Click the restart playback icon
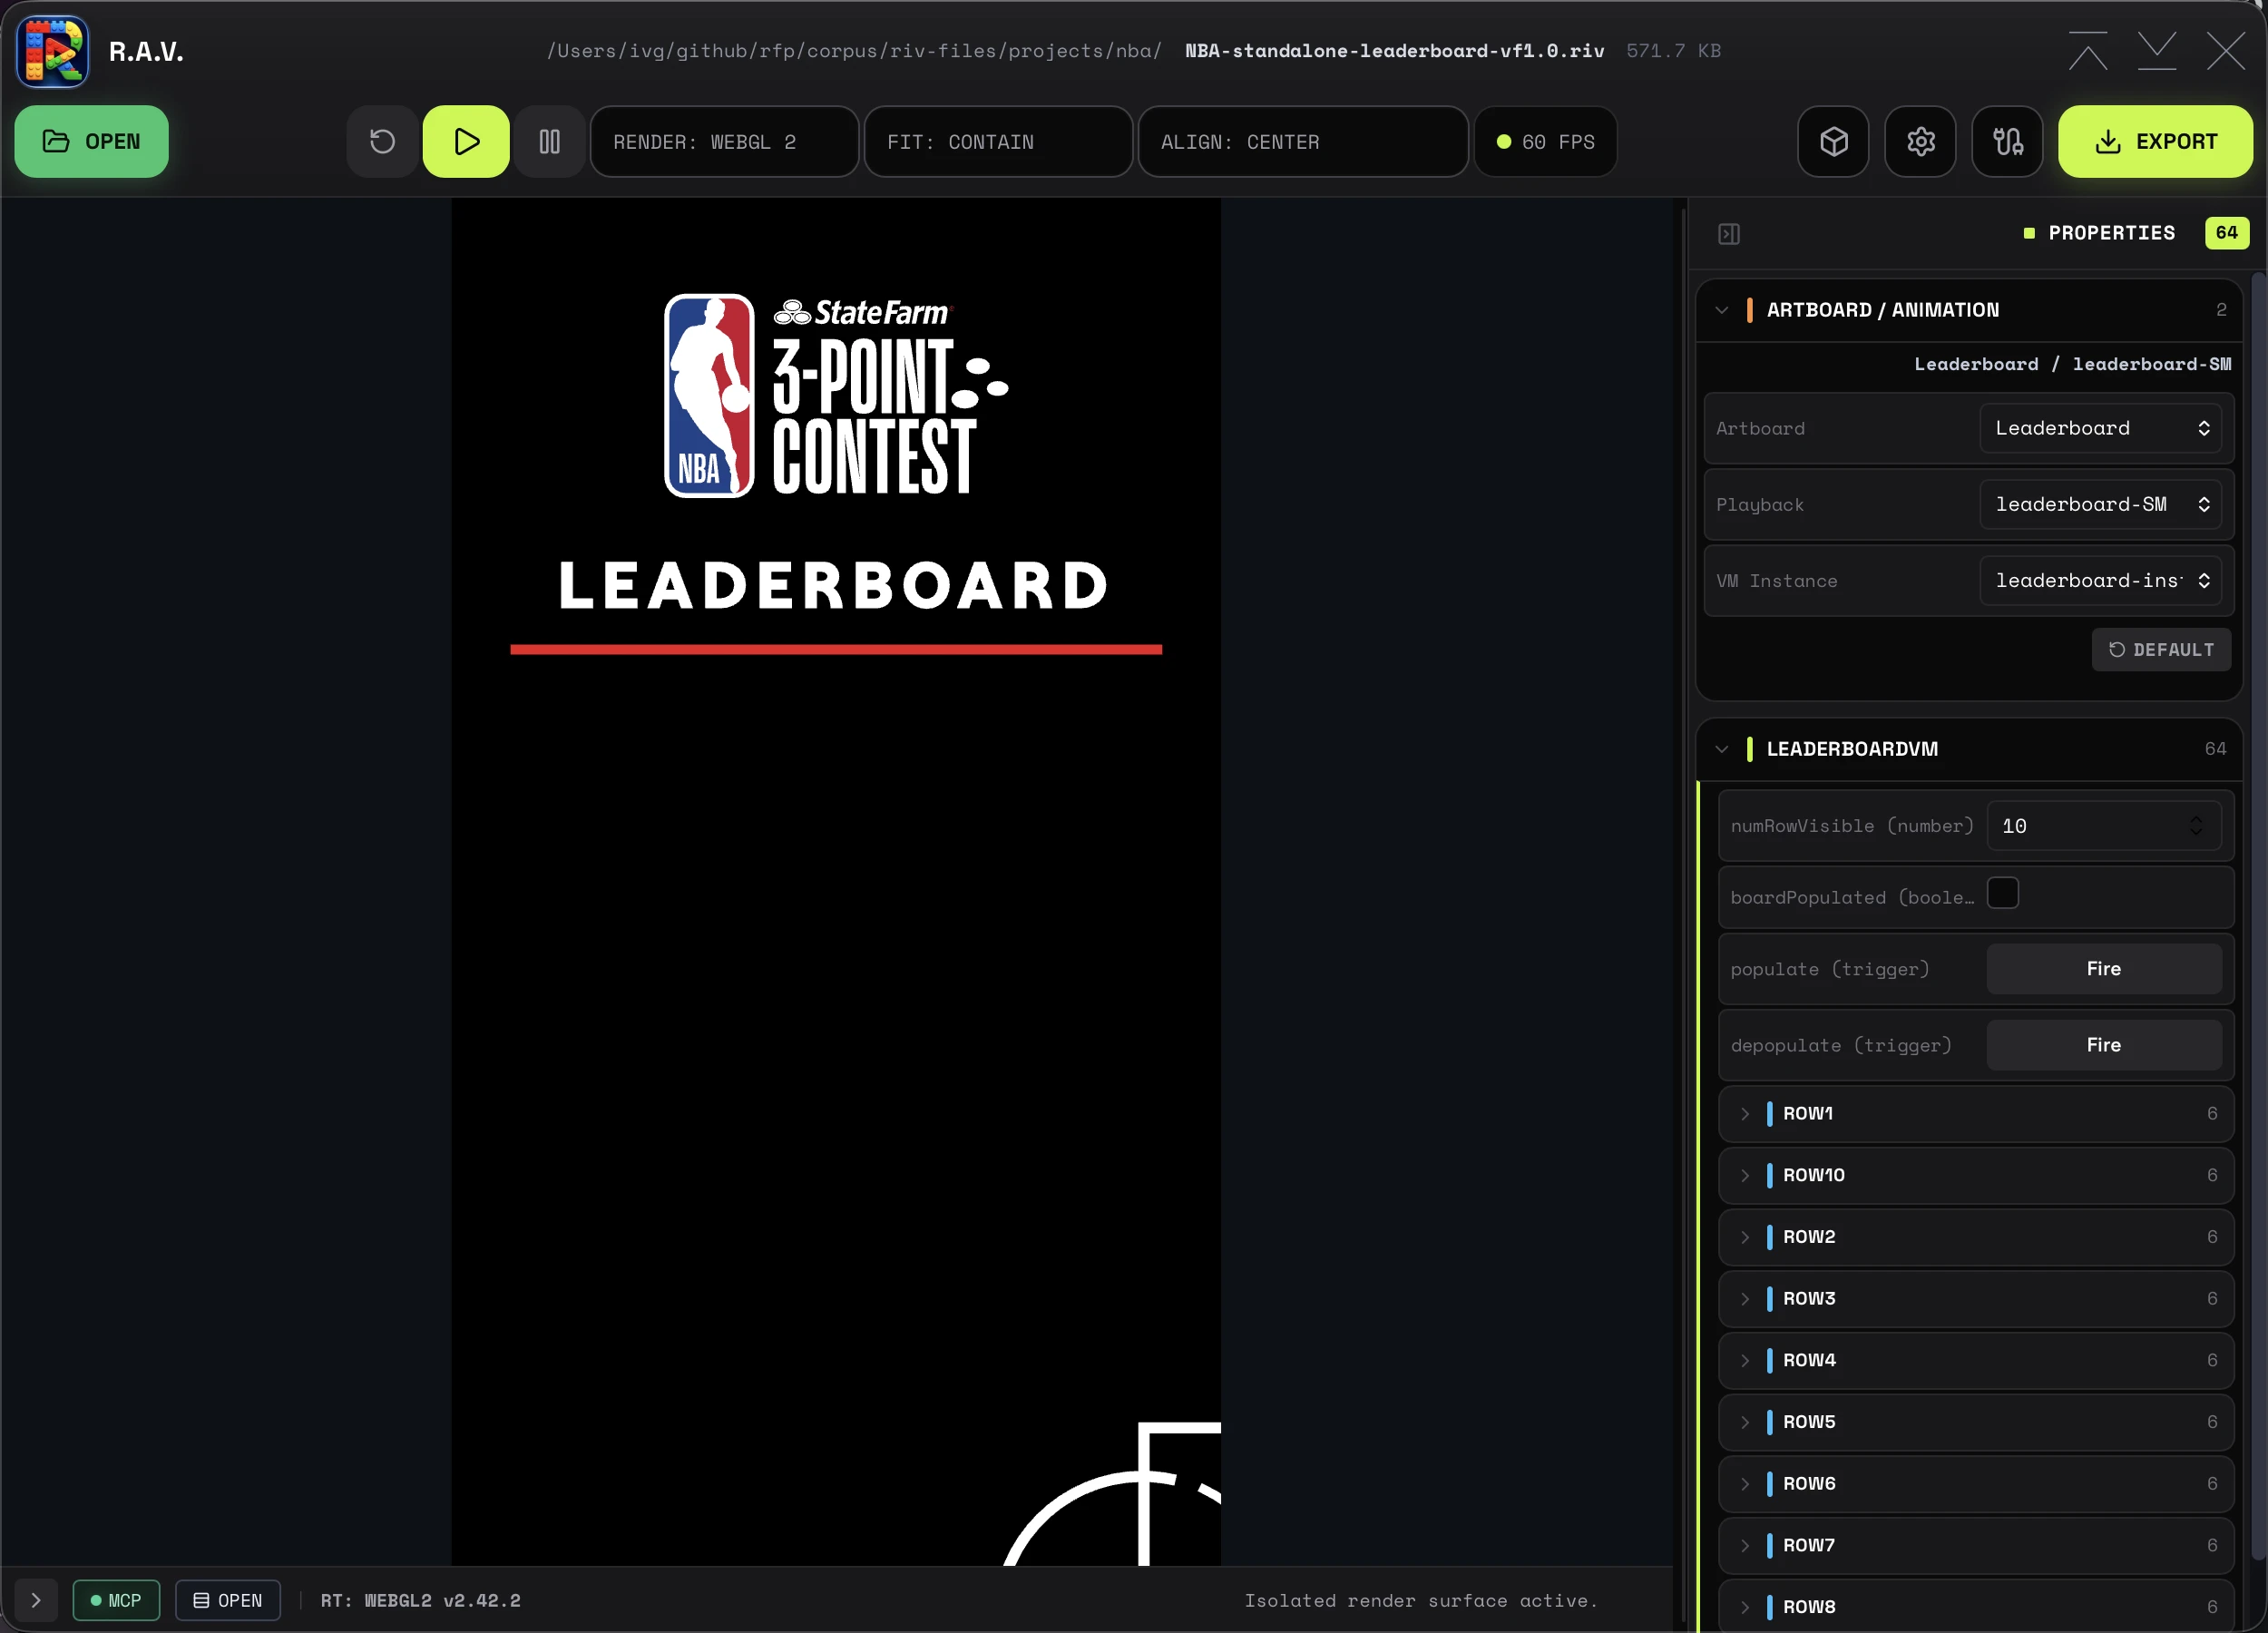This screenshot has height=1633, width=2268. (382, 141)
